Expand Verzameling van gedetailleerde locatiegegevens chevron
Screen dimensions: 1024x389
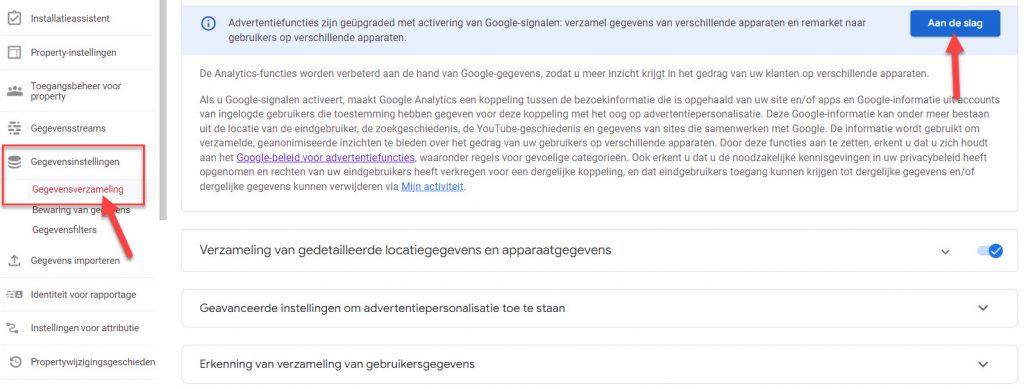tap(945, 252)
